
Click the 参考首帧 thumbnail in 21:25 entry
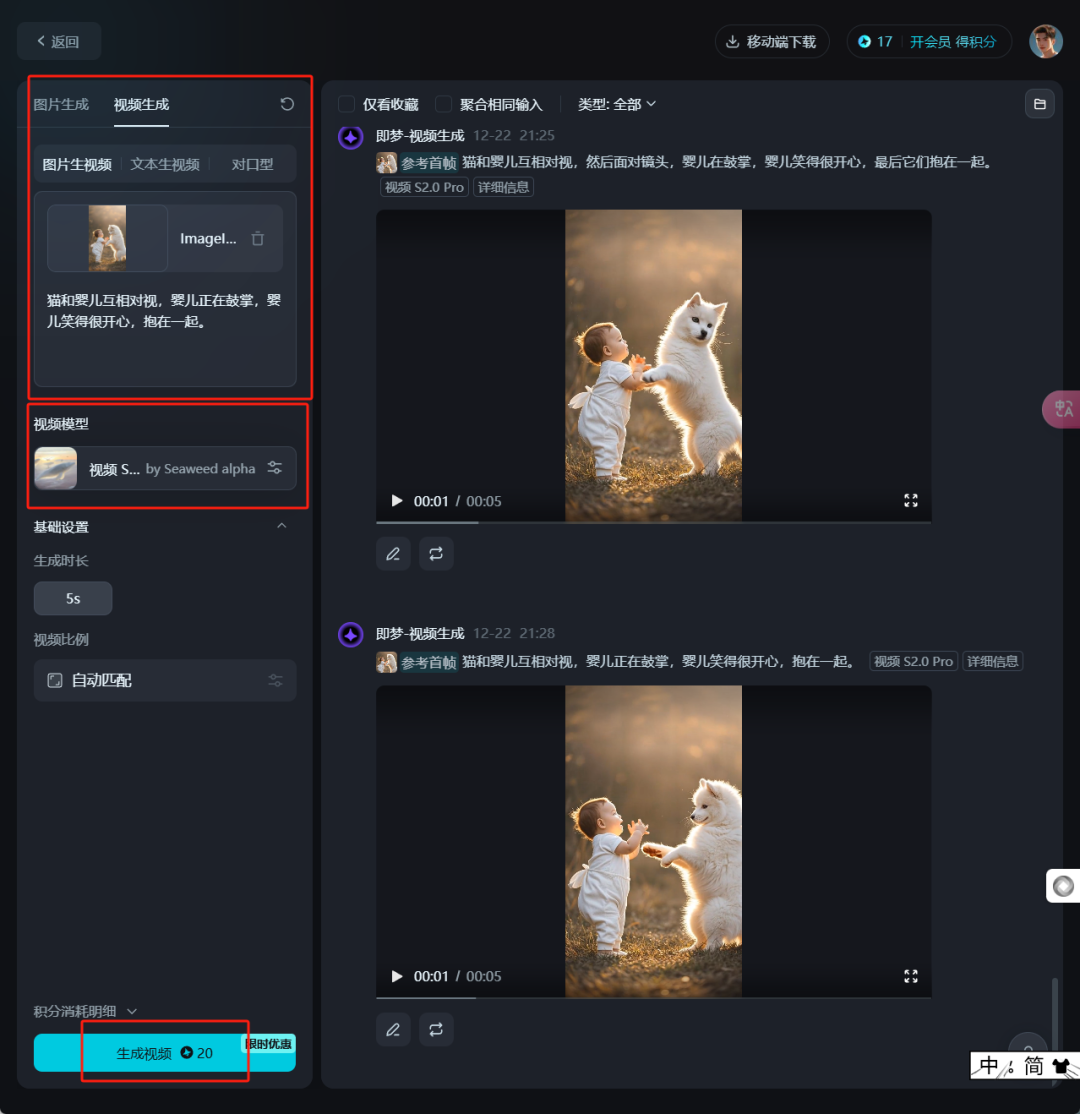coord(387,163)
